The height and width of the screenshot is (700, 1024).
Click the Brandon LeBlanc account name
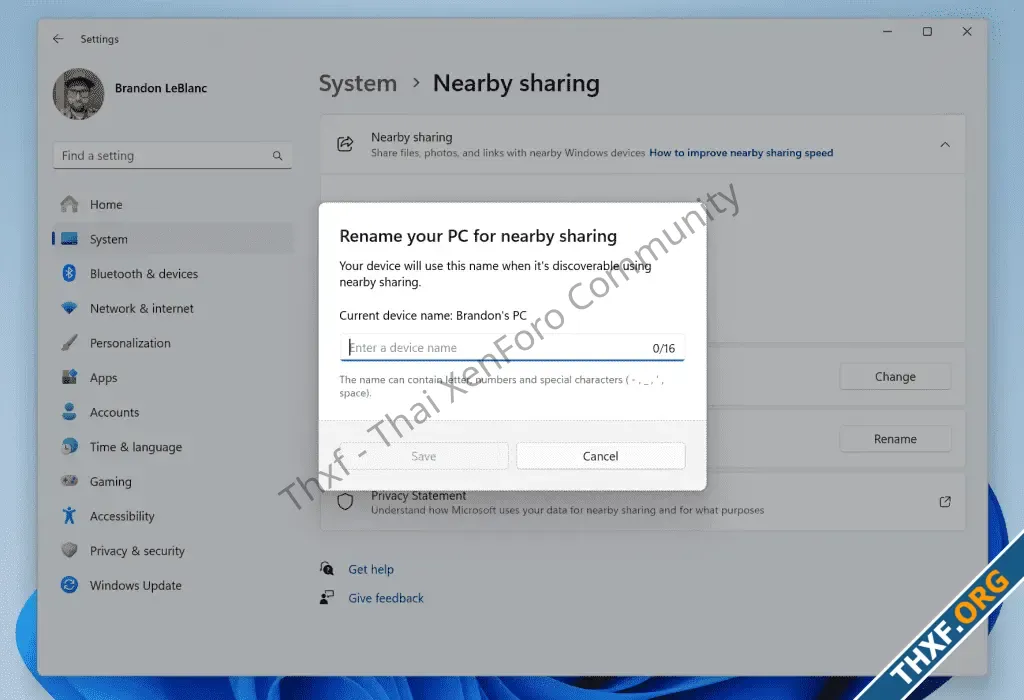161,88
